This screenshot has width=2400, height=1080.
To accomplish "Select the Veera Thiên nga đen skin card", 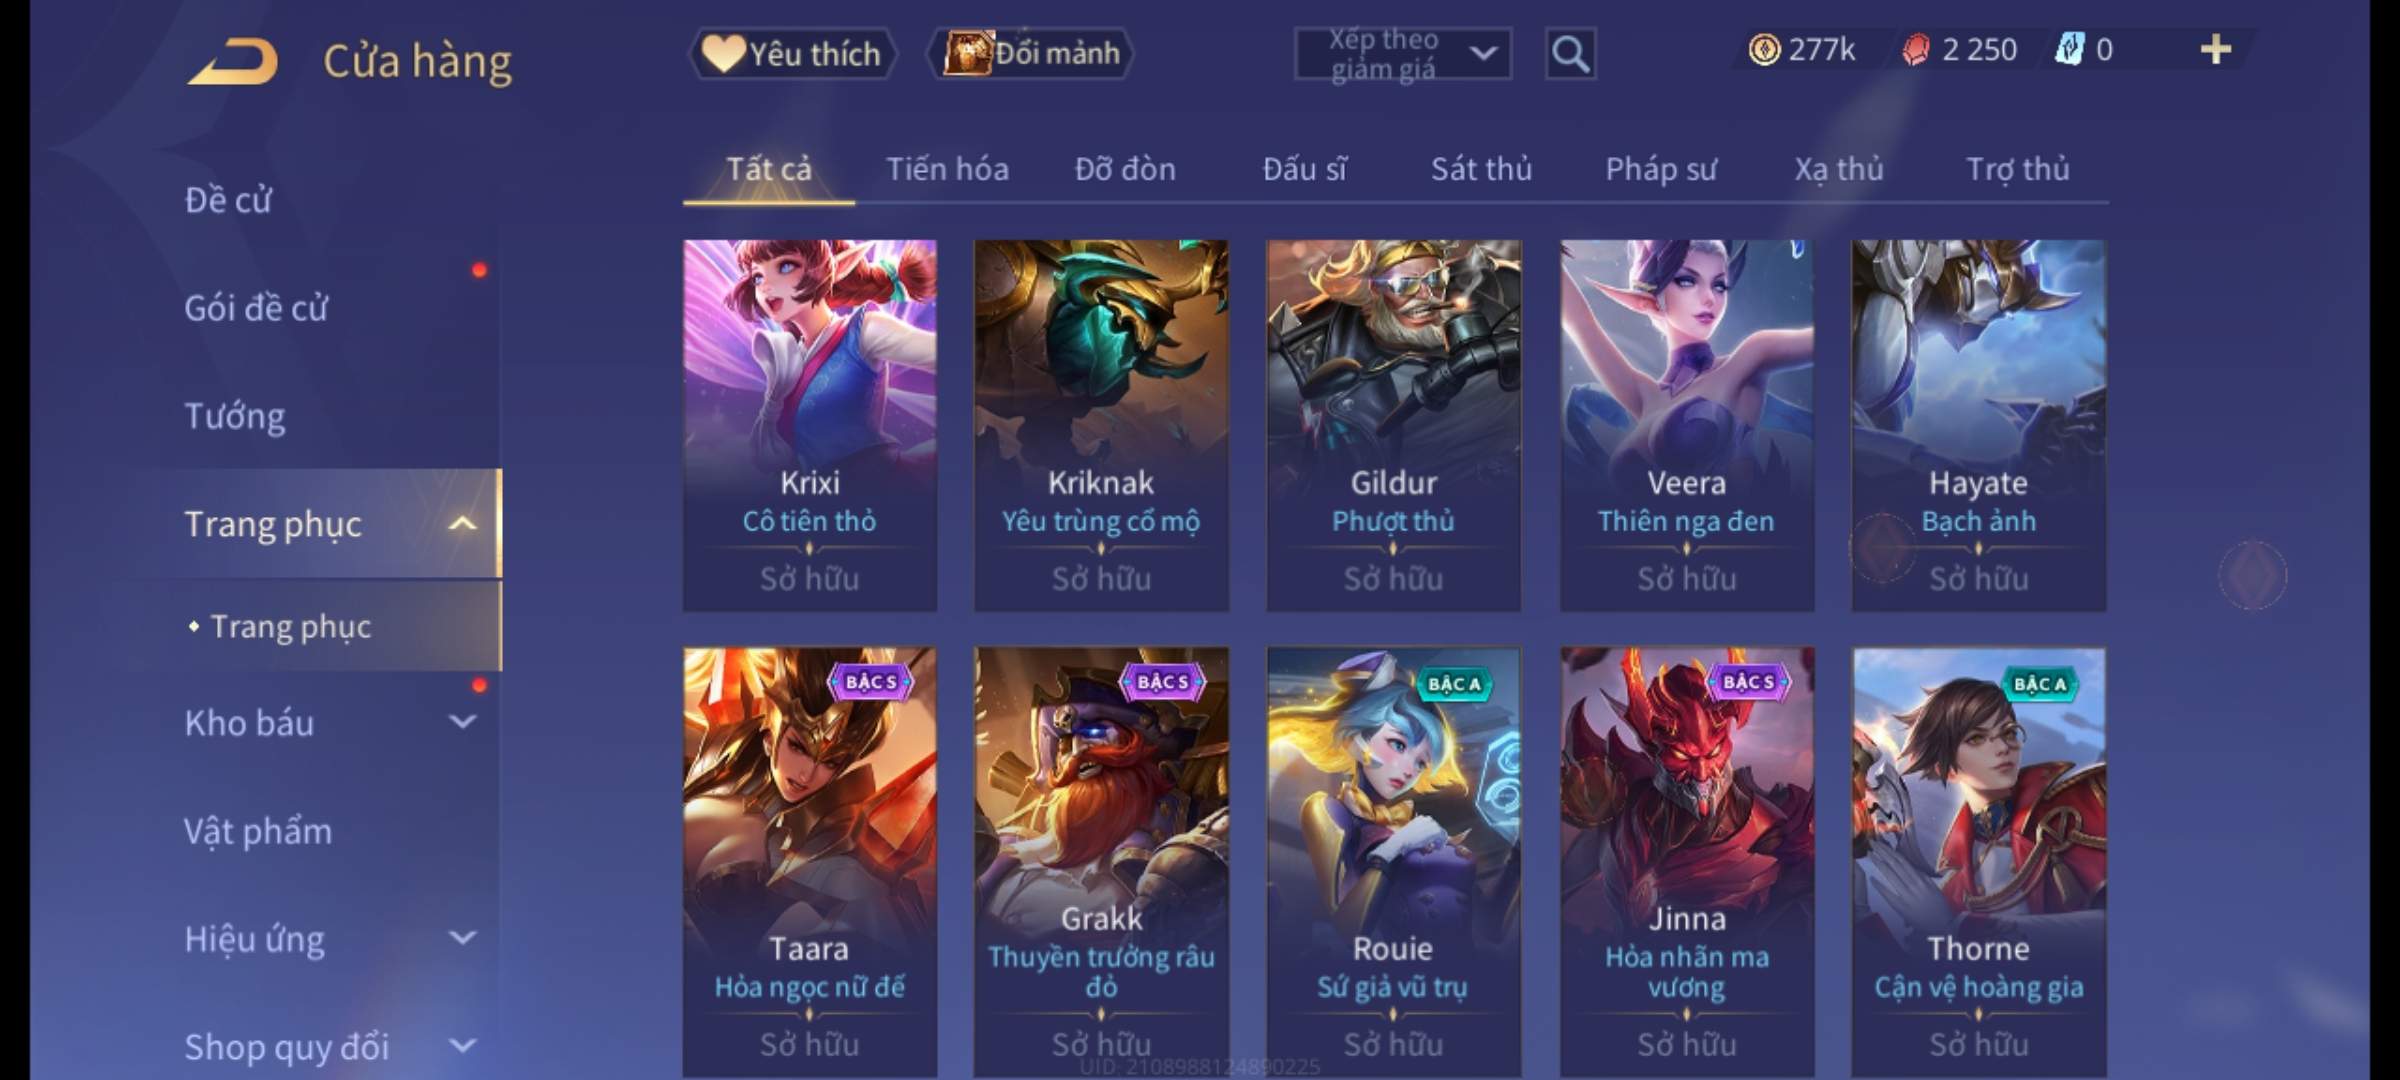I will pos(1687,425).
